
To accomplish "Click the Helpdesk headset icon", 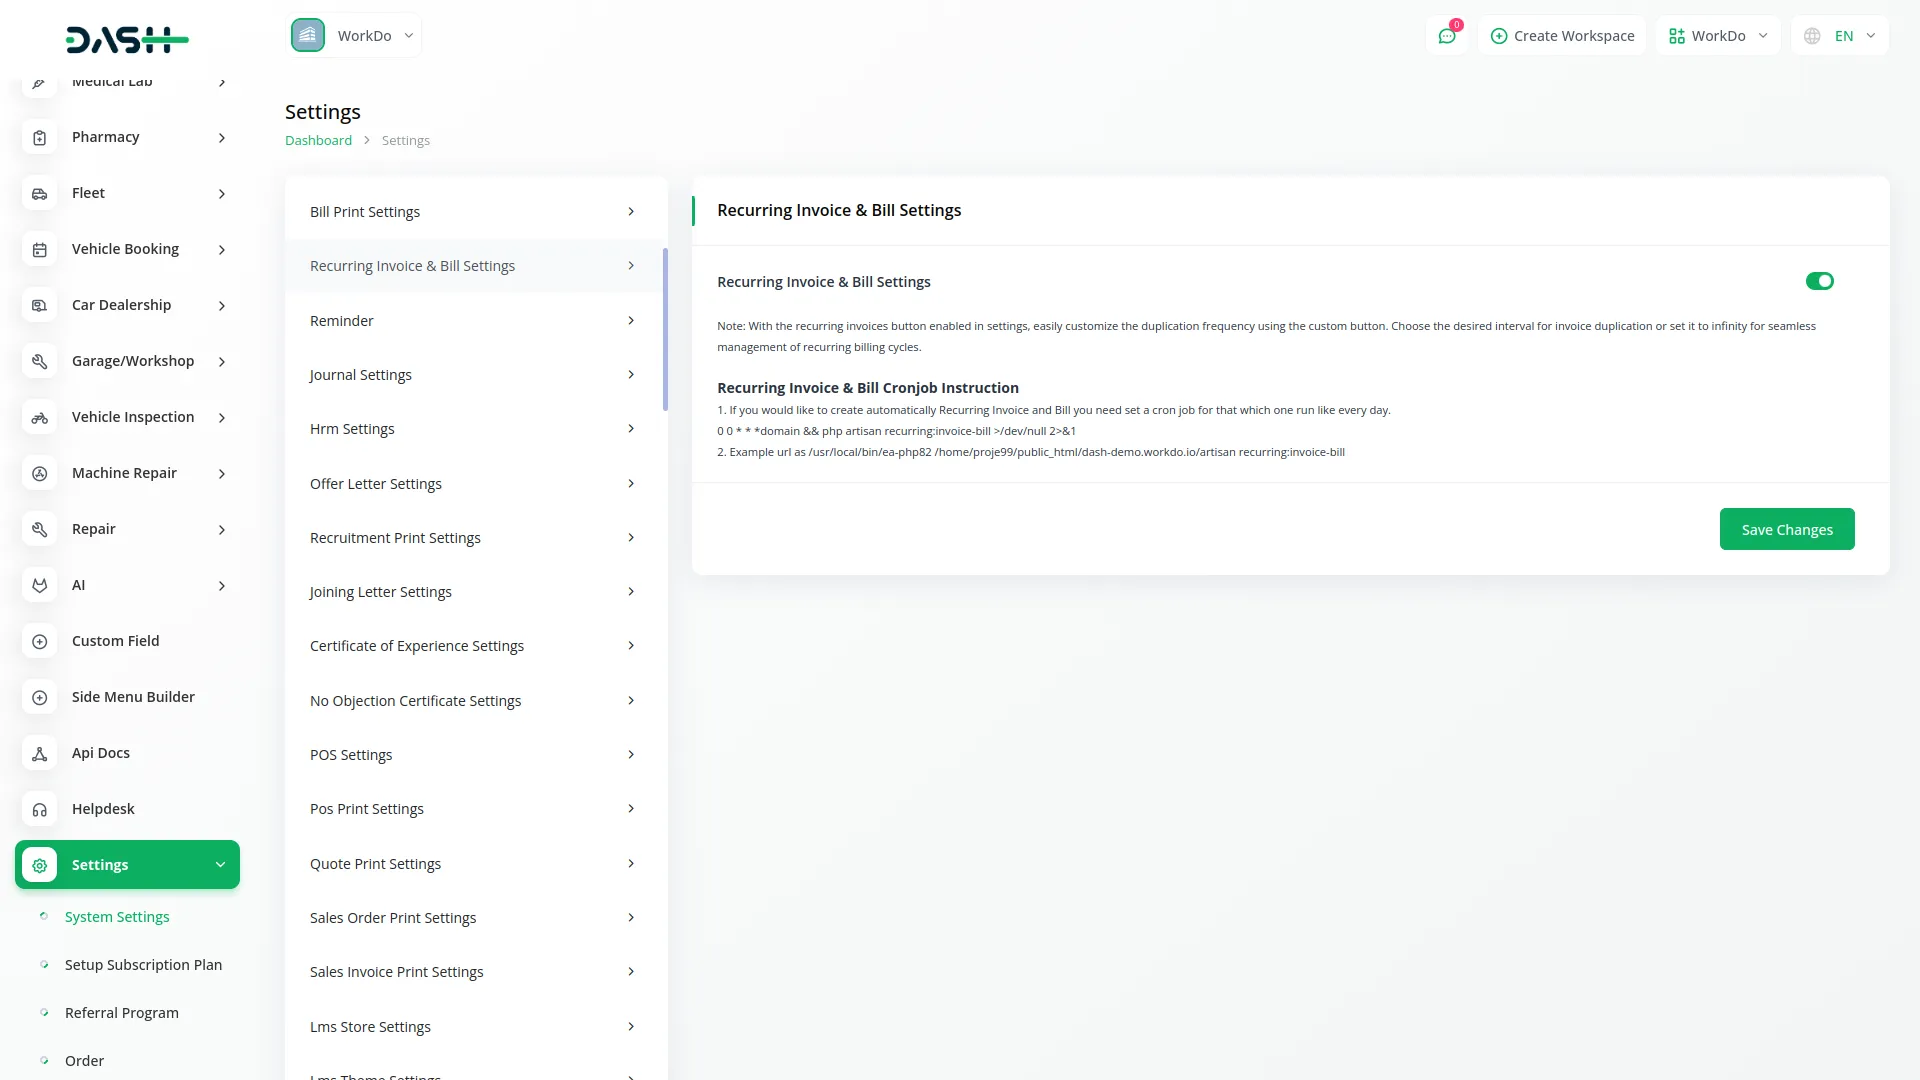I will [39, 810].
